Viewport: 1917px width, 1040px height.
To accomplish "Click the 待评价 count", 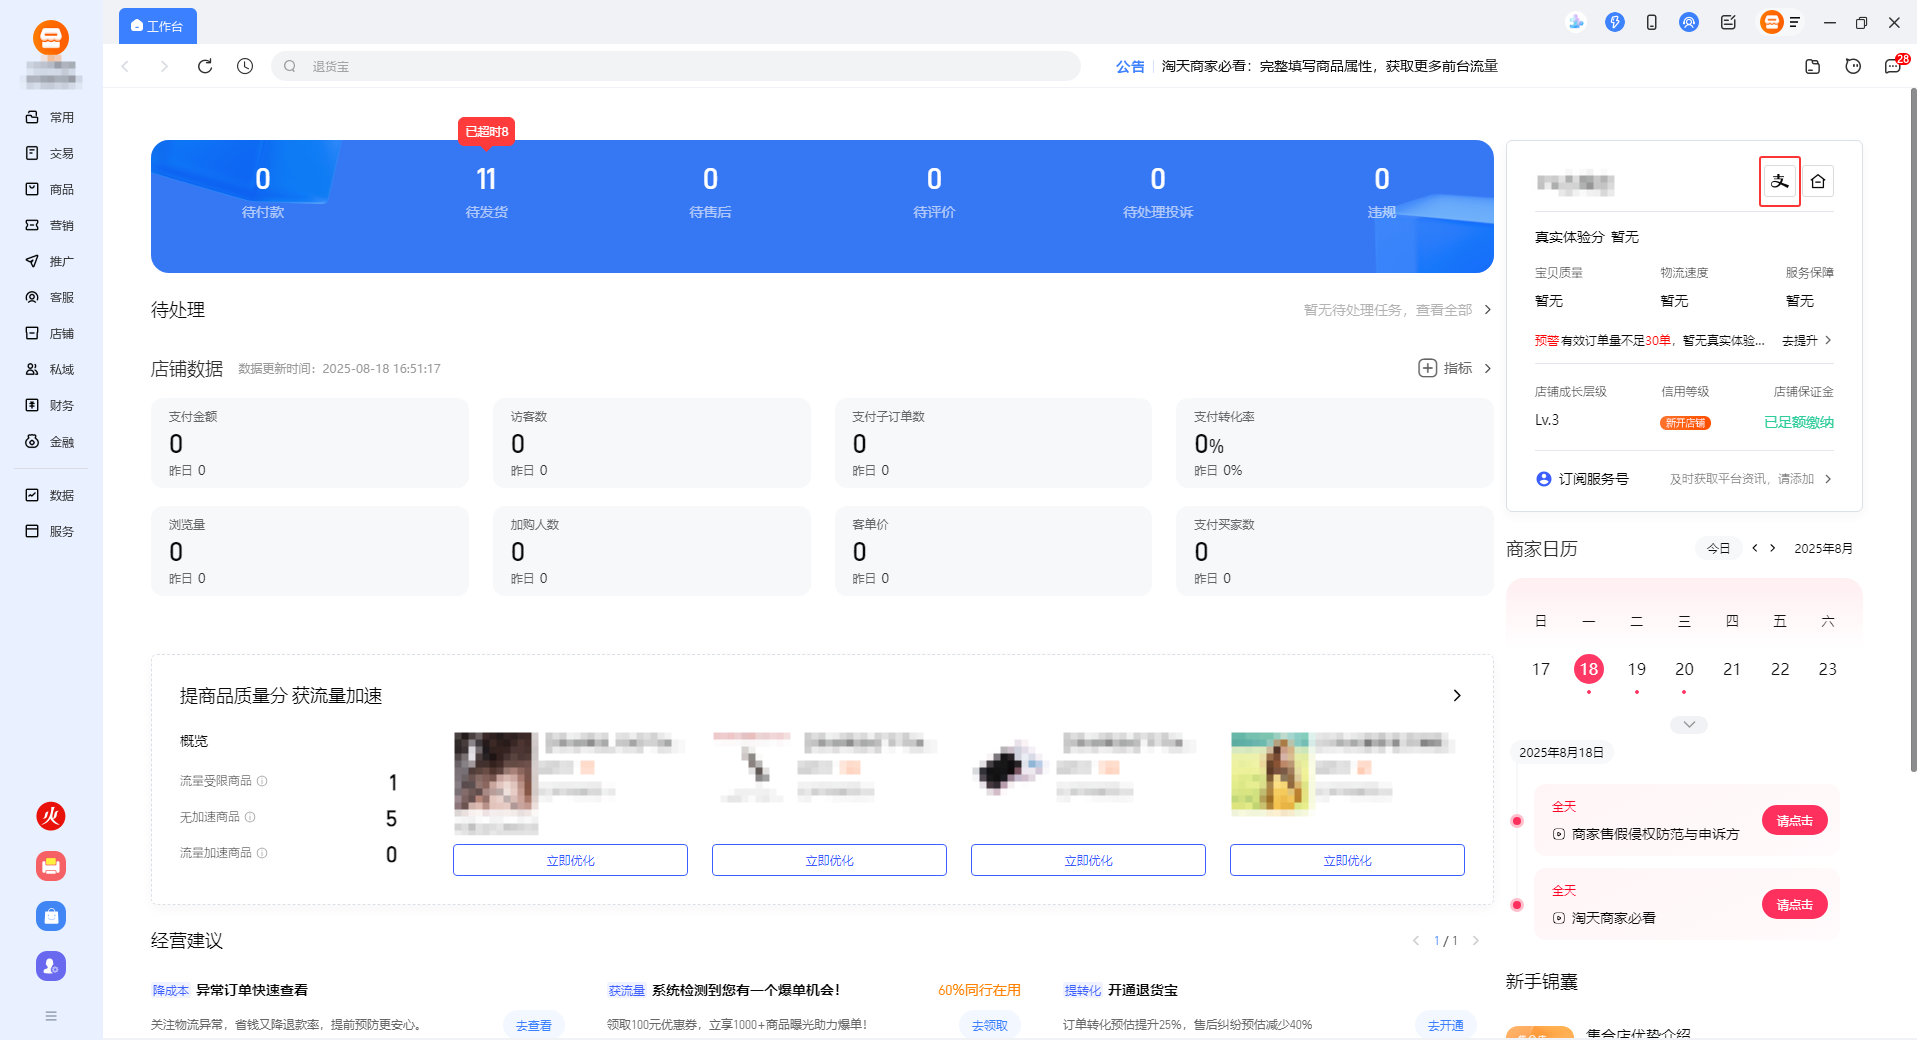I will tap(934, 179).
